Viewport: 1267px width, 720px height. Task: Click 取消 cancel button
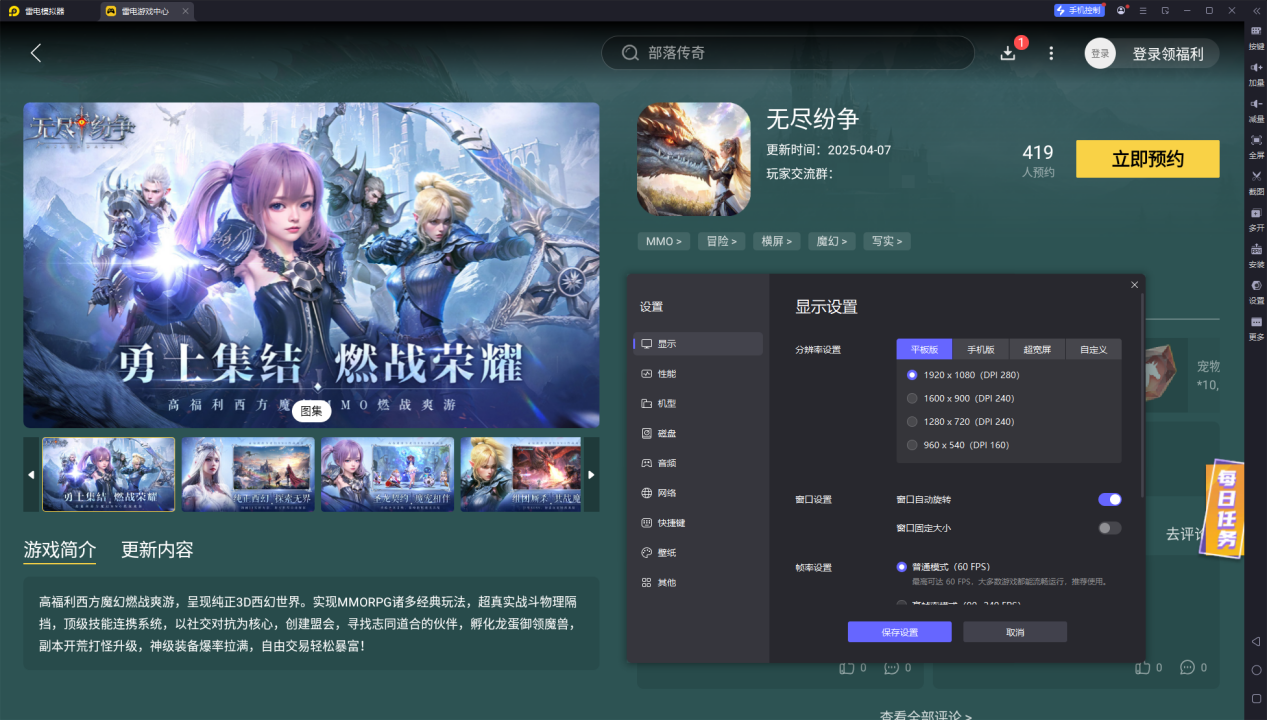[x=1015, y=632]
